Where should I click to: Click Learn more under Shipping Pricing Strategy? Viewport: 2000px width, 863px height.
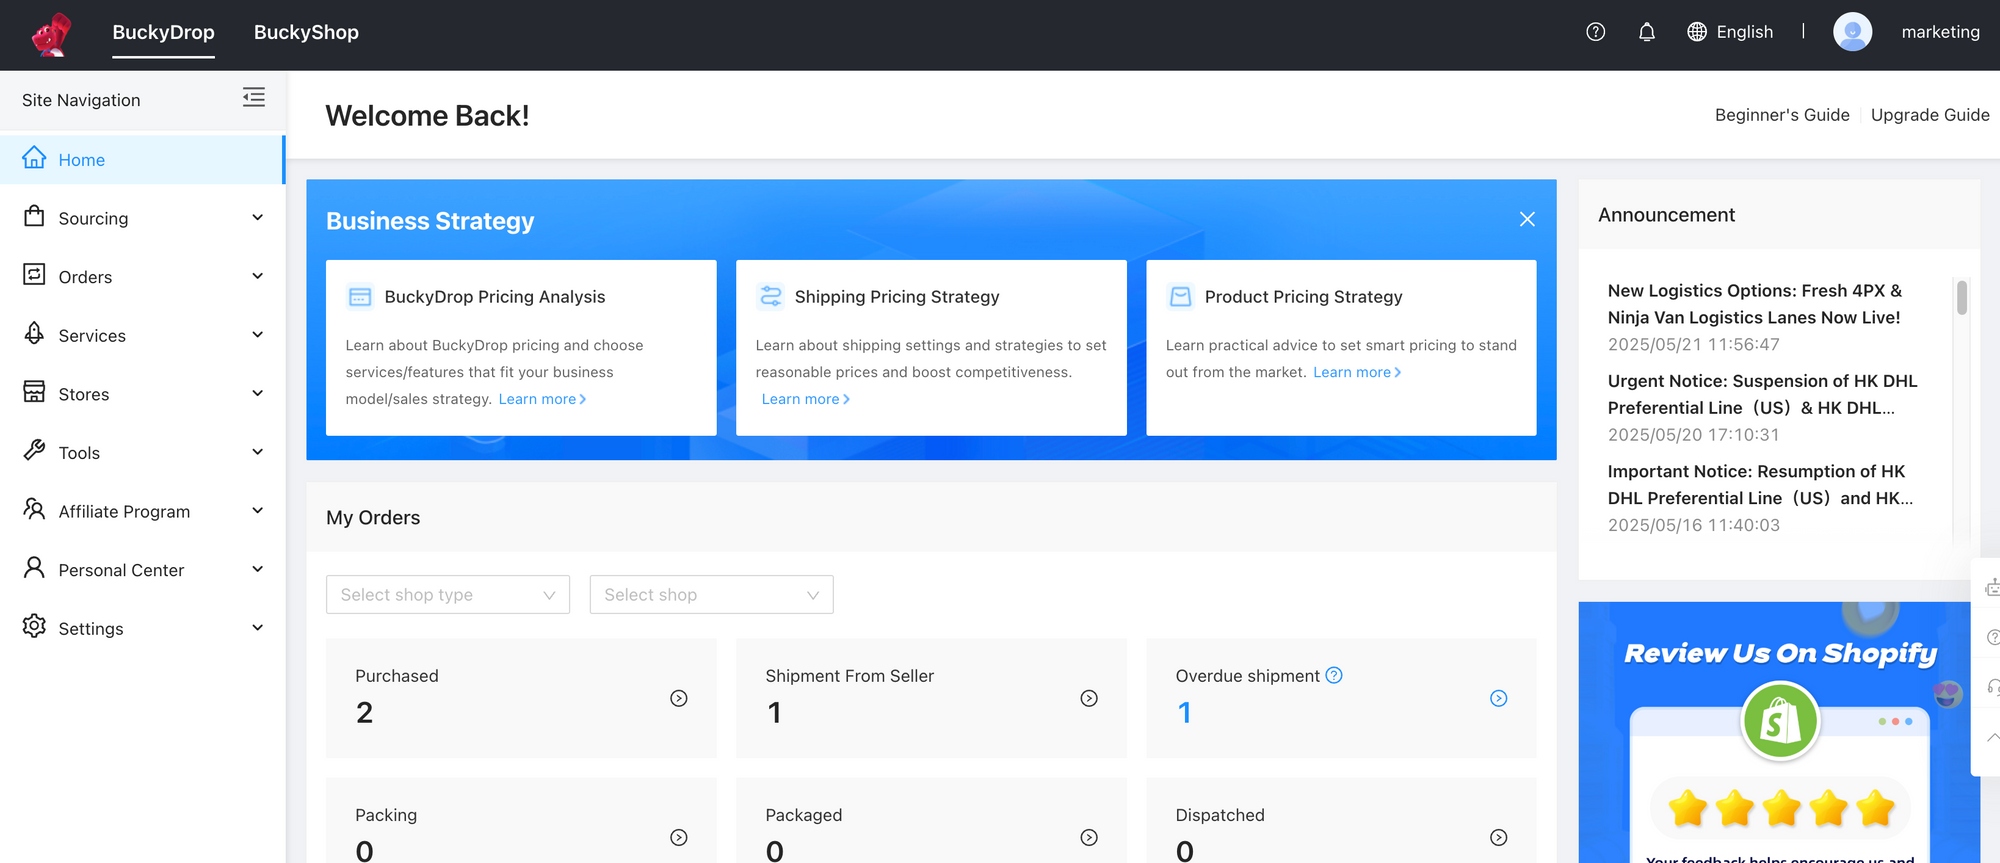(805, 399)
